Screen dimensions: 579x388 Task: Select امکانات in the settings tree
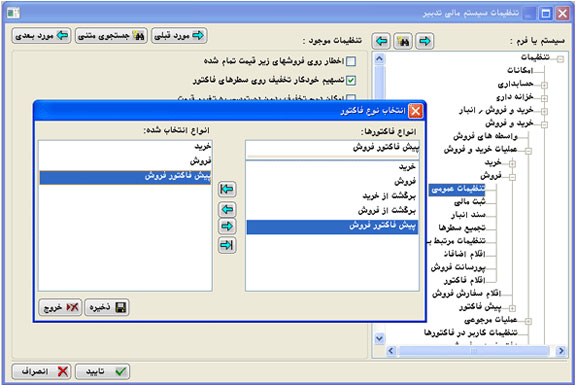coord(520,70)
